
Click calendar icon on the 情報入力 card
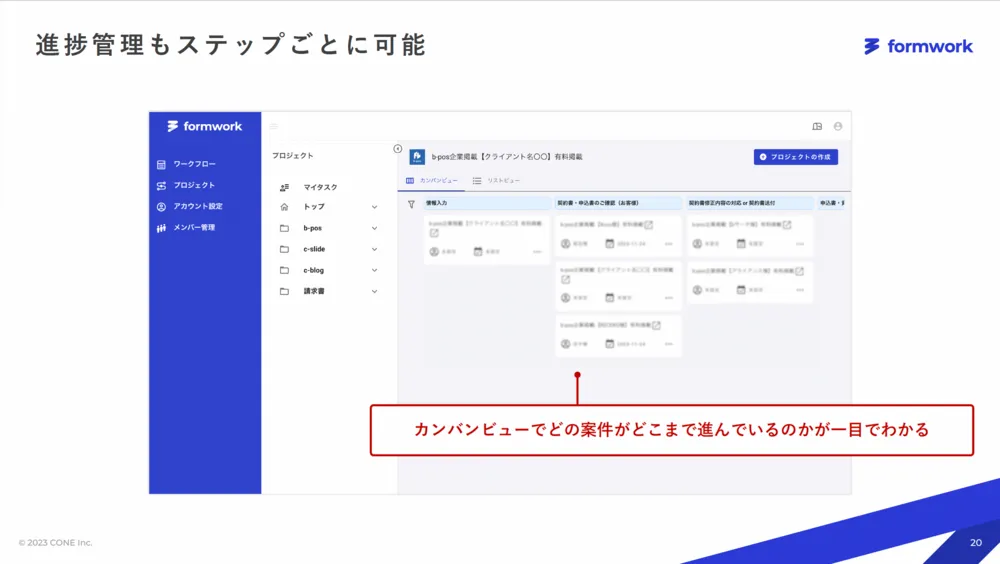(x=478, y=251)
